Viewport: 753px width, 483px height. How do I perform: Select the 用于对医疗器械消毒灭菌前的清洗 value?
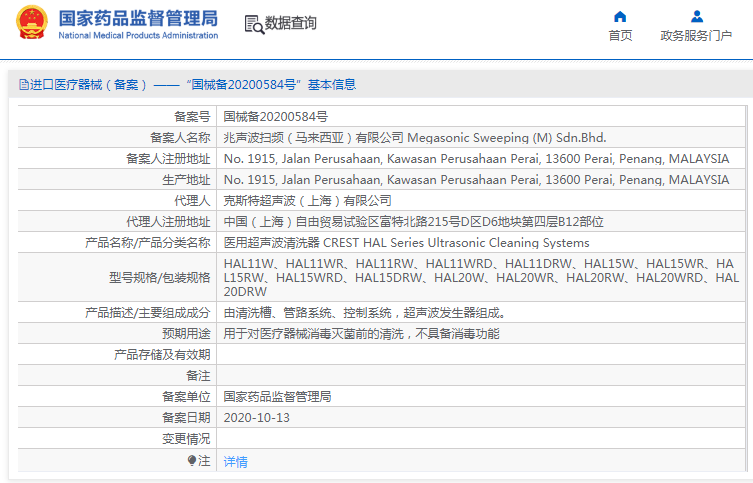[361, 334]
